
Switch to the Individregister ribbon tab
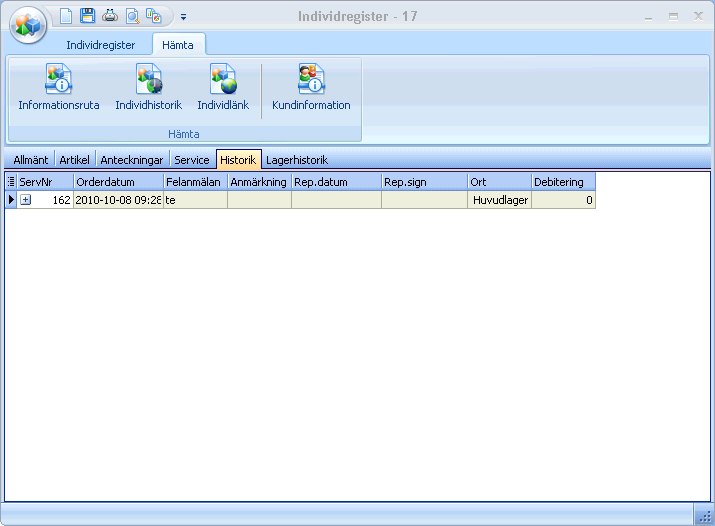pos(100,45)
